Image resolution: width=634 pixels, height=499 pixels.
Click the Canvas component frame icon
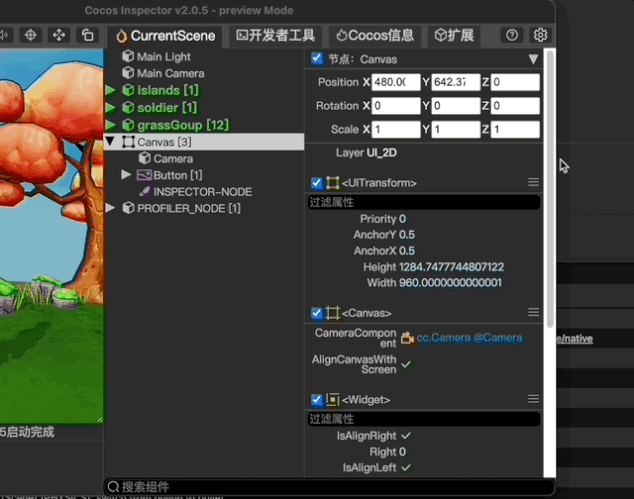tap(332, 313)
